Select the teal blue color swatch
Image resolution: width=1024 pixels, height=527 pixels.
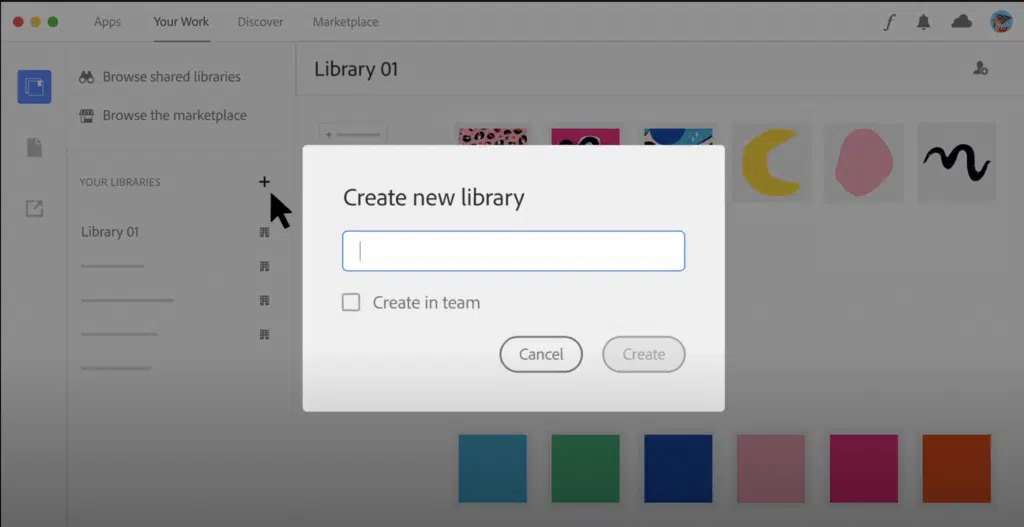[492, 469]
